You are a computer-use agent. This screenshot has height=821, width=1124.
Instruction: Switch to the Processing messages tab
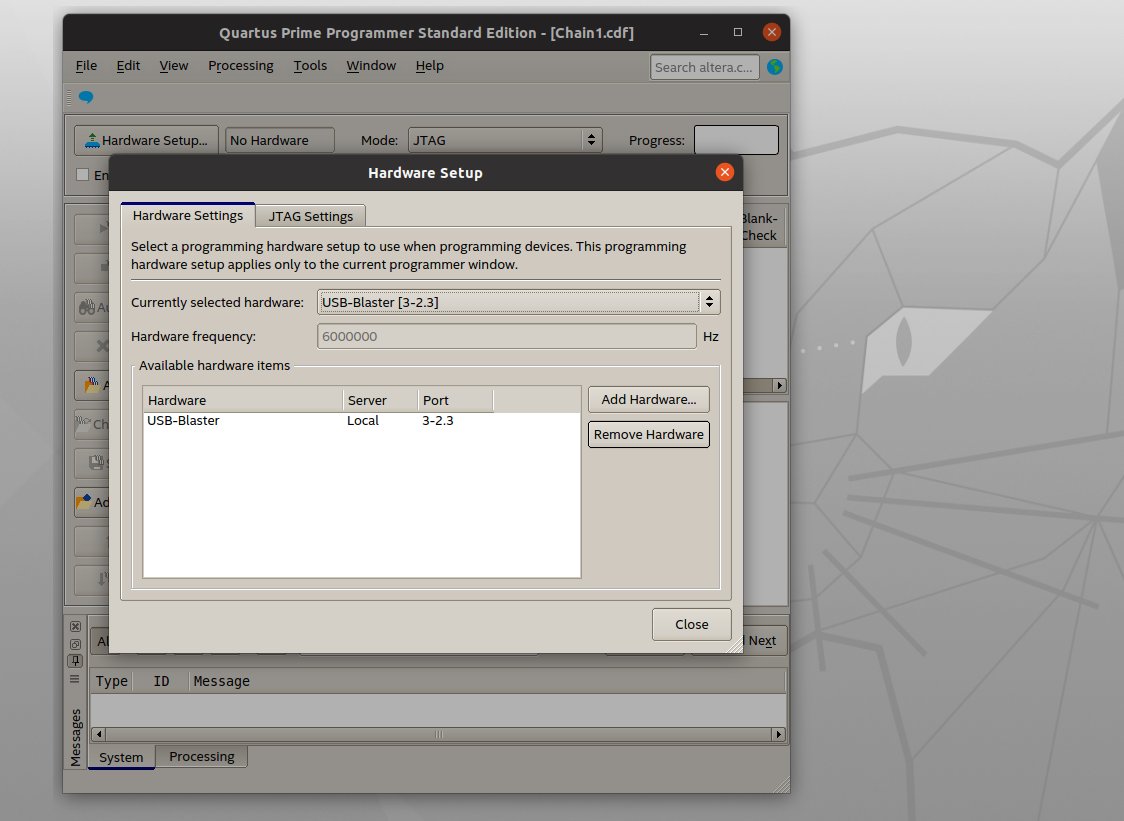point(201,756)
